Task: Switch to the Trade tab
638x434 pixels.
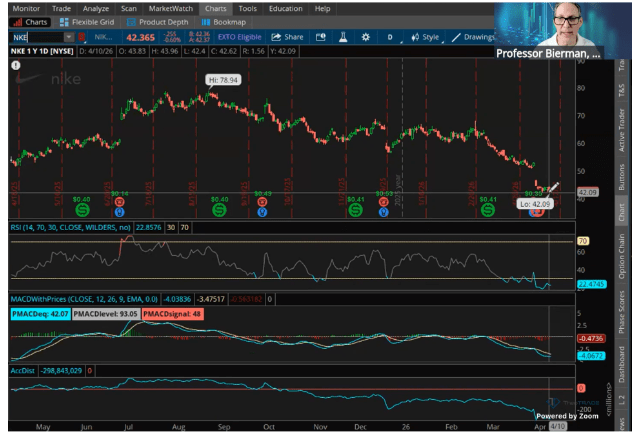Action: click(x=61, y=9)
